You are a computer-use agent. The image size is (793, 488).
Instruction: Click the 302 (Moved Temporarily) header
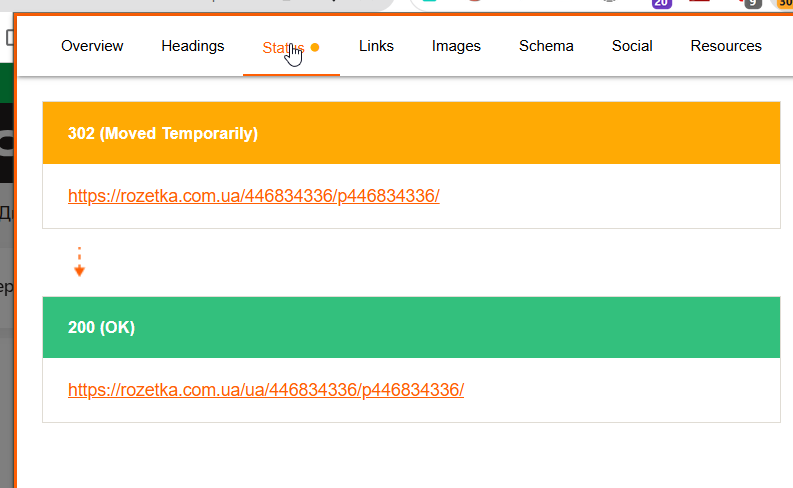pyautogui.click(x=411, y=133)
